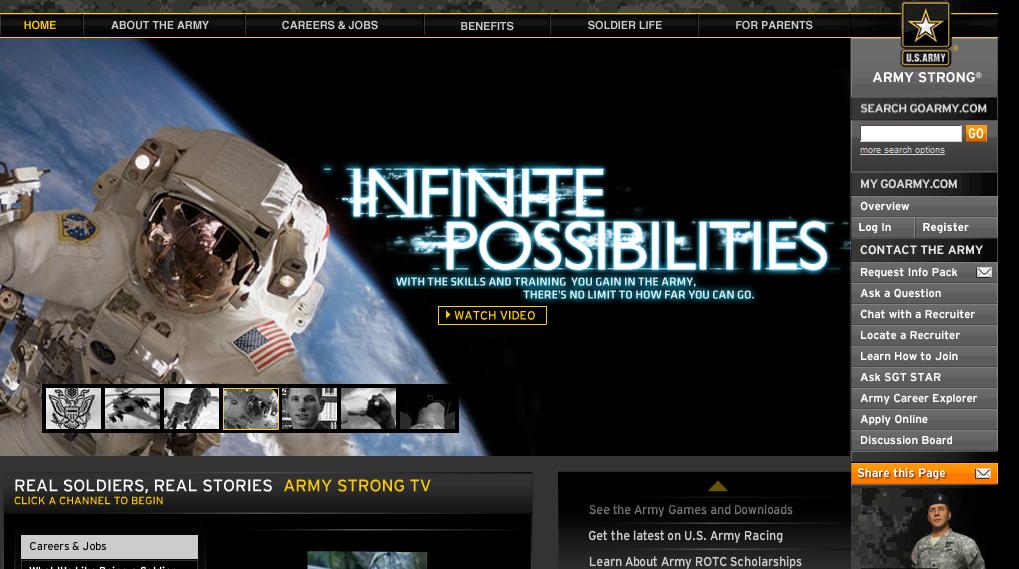Open Army ROTC Scholarships link
Screen dimensions: 1019x569
(x=695, y=561)
